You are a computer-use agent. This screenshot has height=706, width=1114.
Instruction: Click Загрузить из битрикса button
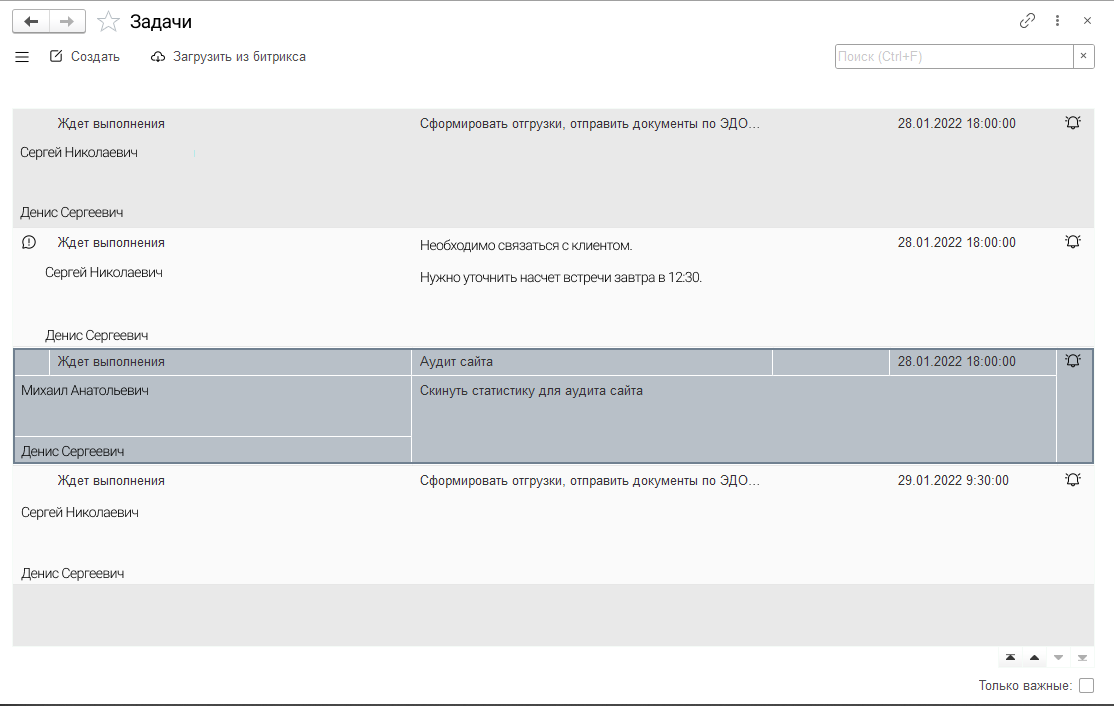pyautogui.click(x=228, y=57)
